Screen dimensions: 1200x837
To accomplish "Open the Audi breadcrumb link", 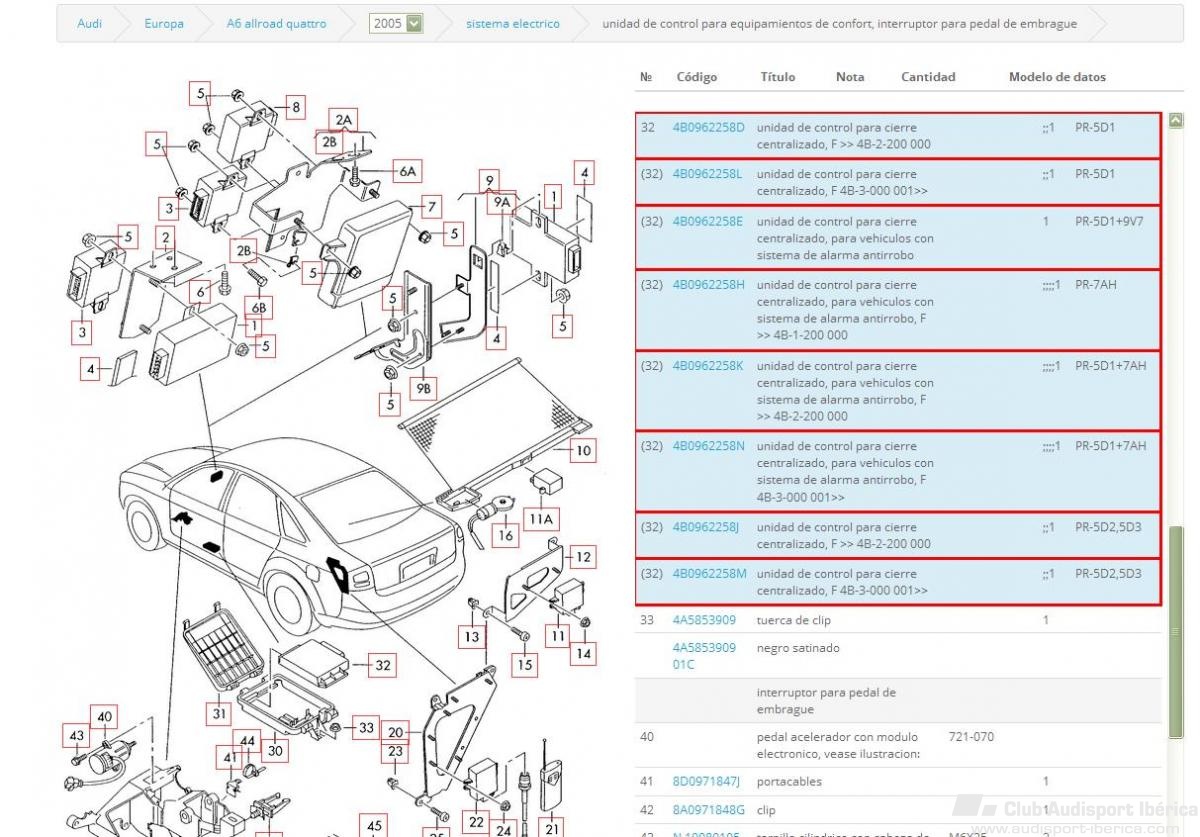I will [89, 23].
